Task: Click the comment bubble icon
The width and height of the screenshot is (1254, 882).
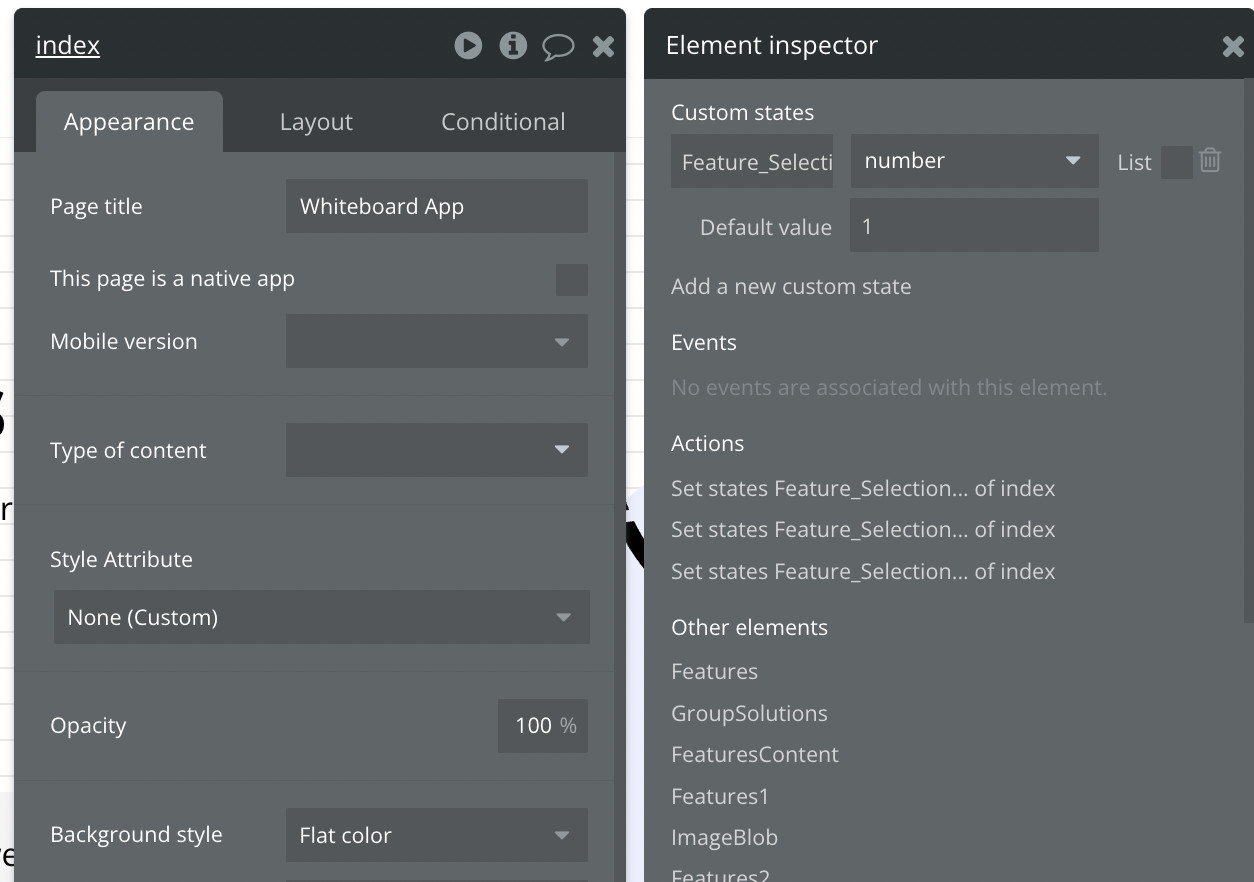Action: click(x=558, y=47)
